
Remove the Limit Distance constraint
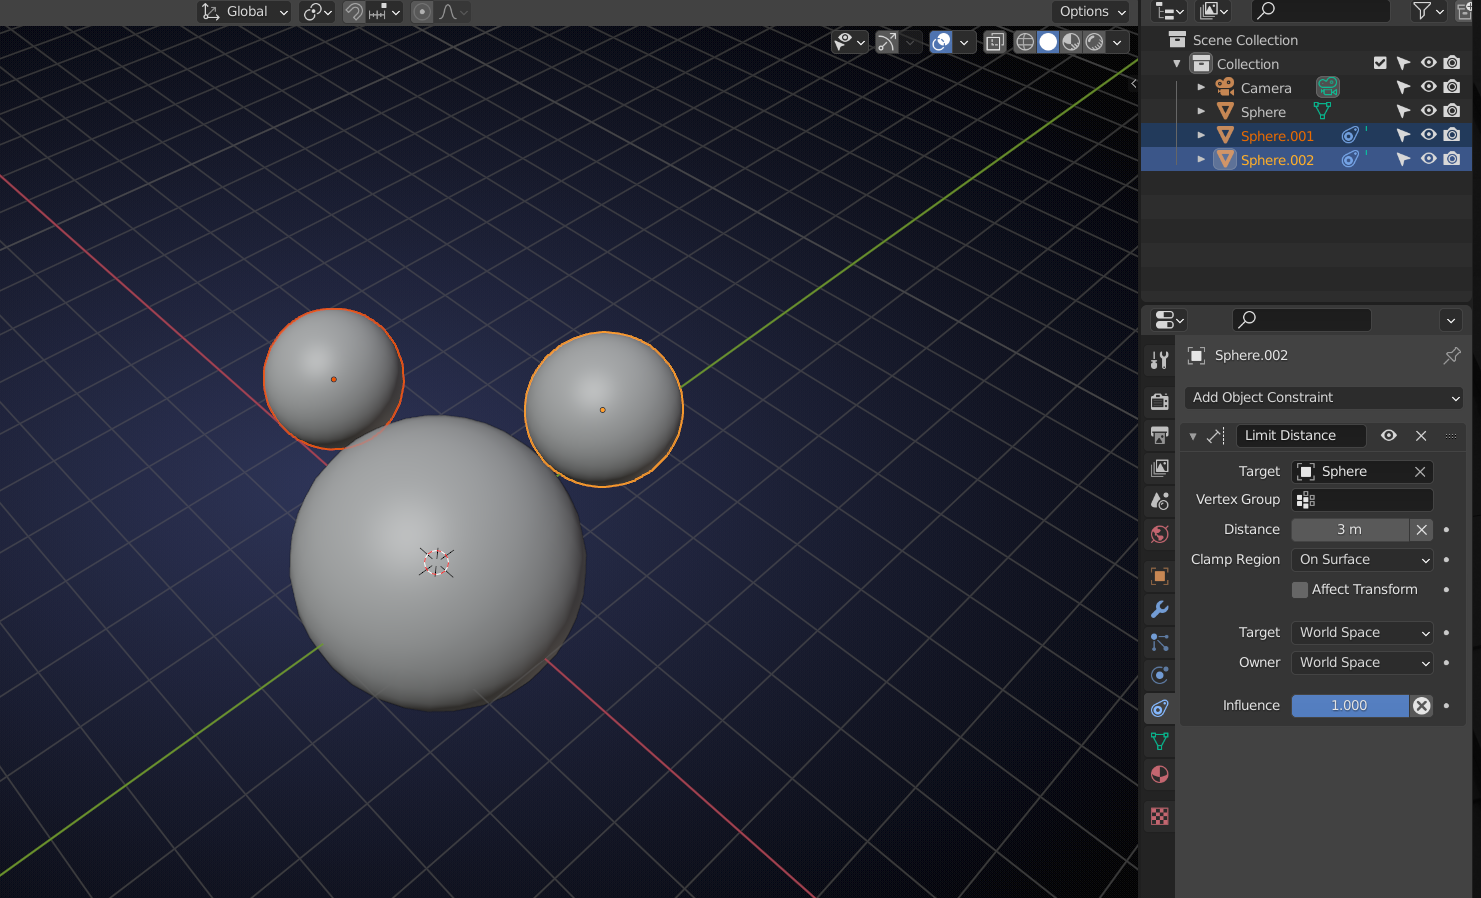click(1421, 435)
